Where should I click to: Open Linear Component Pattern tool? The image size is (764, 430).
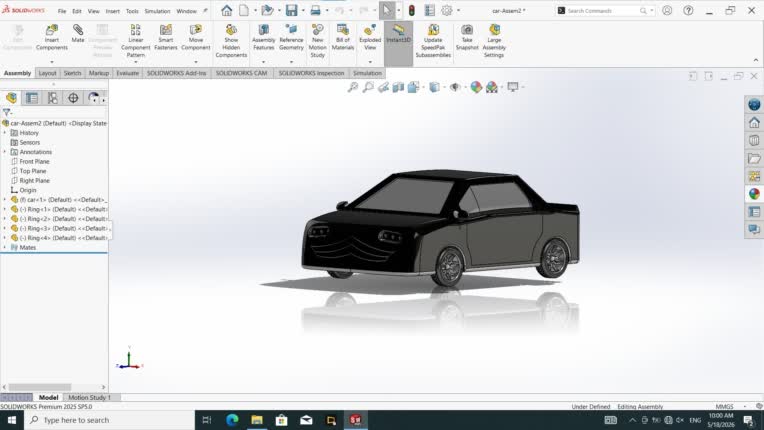tap(135, 41)
